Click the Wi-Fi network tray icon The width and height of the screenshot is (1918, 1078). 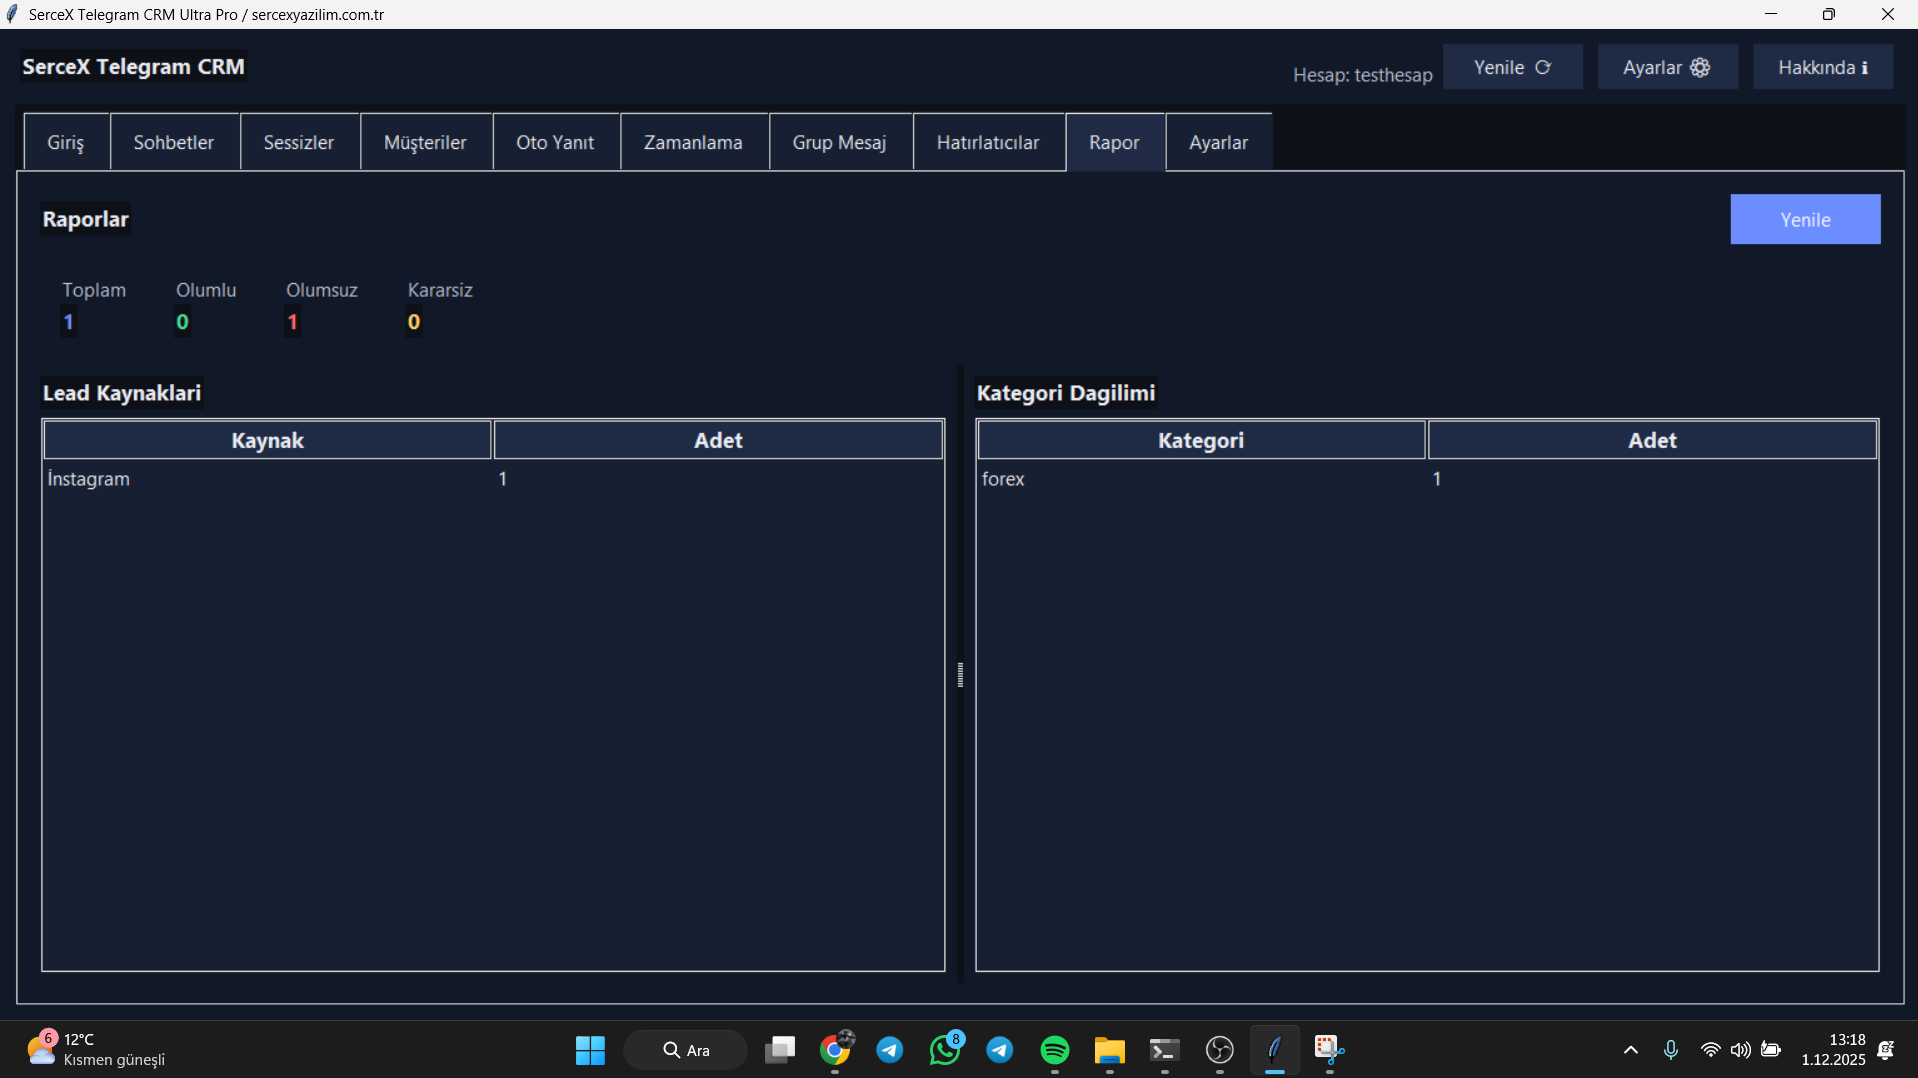tap(1710, 1050)
